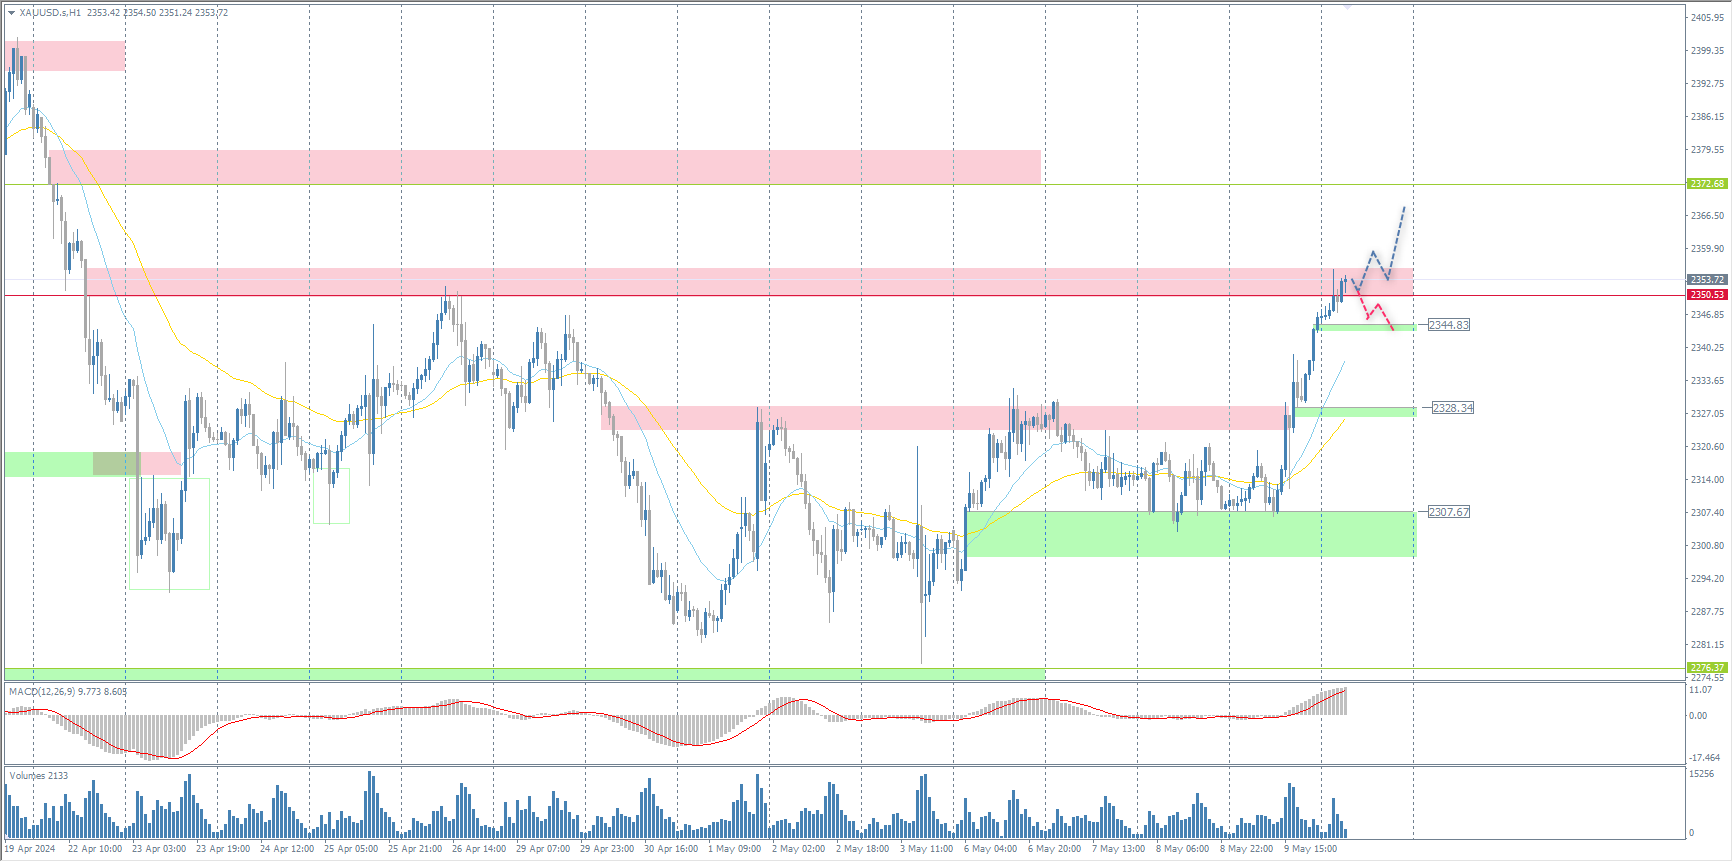Click the 2340.25 price scale value
The height and width of the screenshot is (862, 1733).
coord(1707,348)
